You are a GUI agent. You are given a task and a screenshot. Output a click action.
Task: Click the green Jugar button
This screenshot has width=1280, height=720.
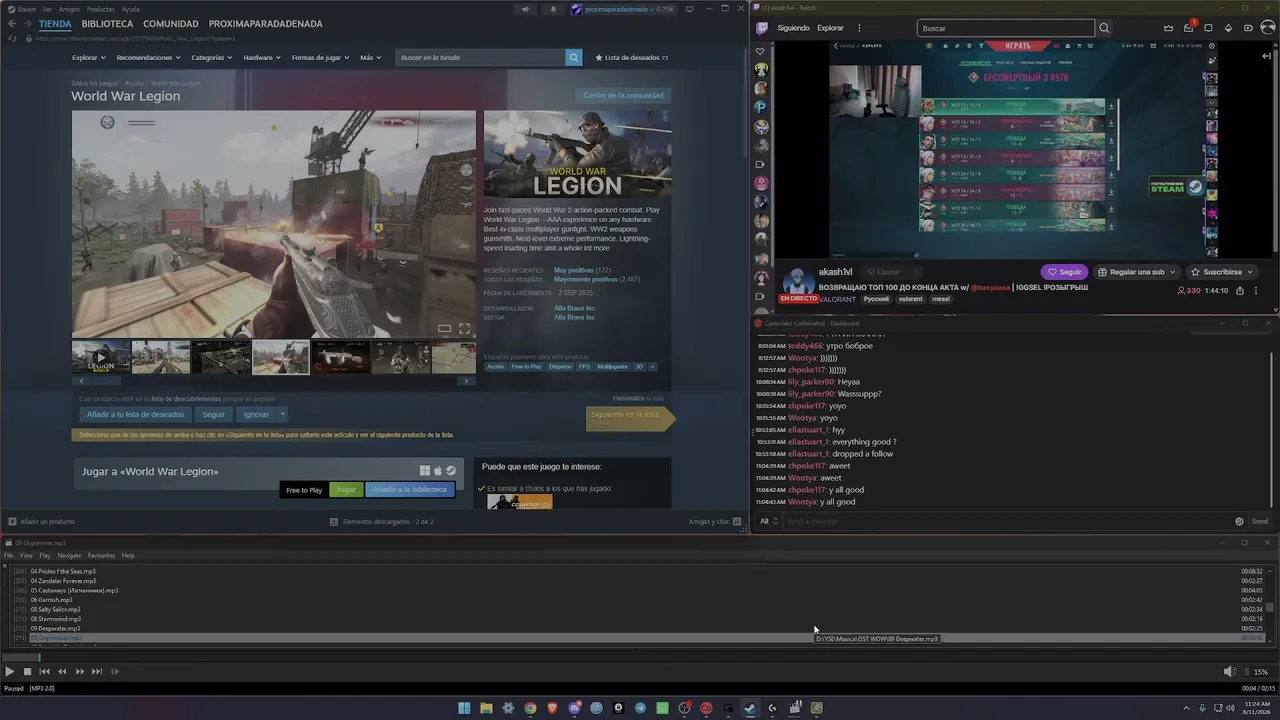tap(346, 490)
